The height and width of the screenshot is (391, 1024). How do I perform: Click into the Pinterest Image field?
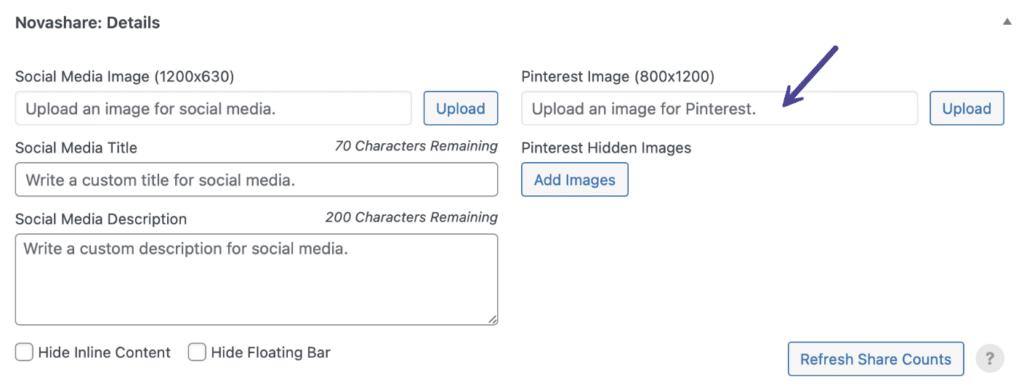pyautogui.click(x=720, y=108)
